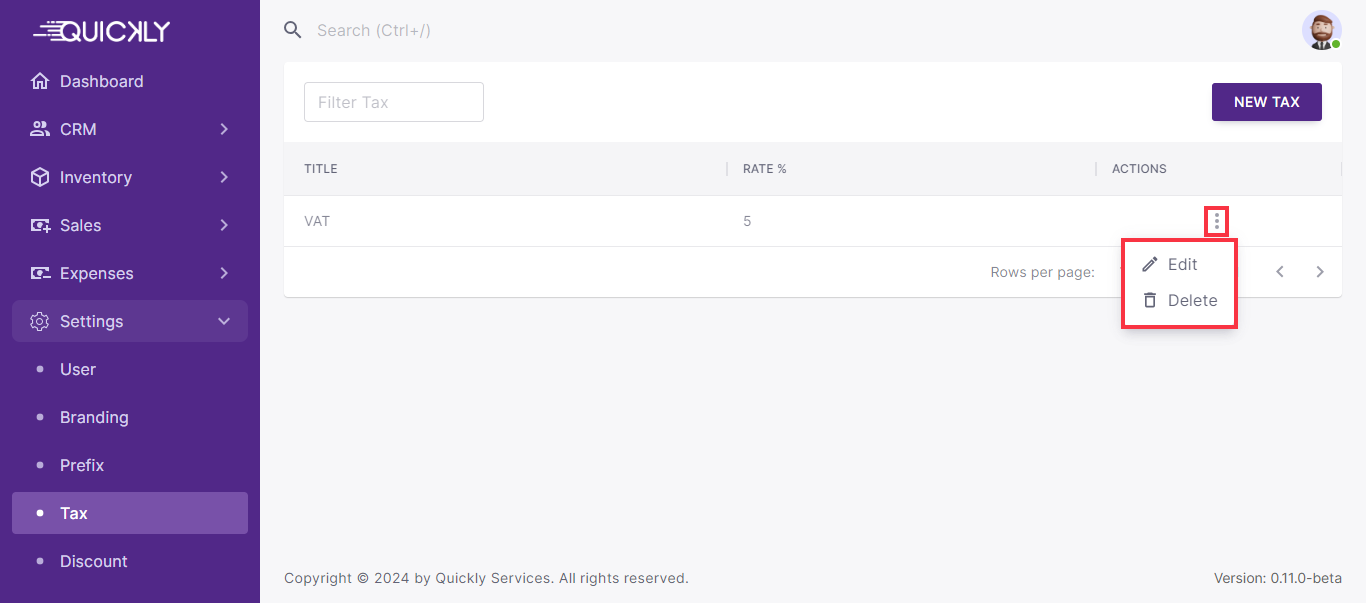
Task: Expand the Sales submenu chevron
Action: (x=224, y=225)
